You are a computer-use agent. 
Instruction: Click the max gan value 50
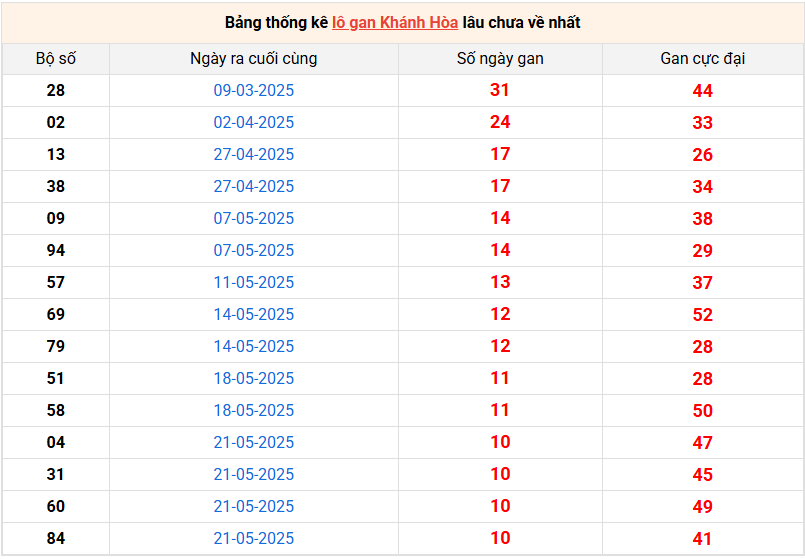702,411
